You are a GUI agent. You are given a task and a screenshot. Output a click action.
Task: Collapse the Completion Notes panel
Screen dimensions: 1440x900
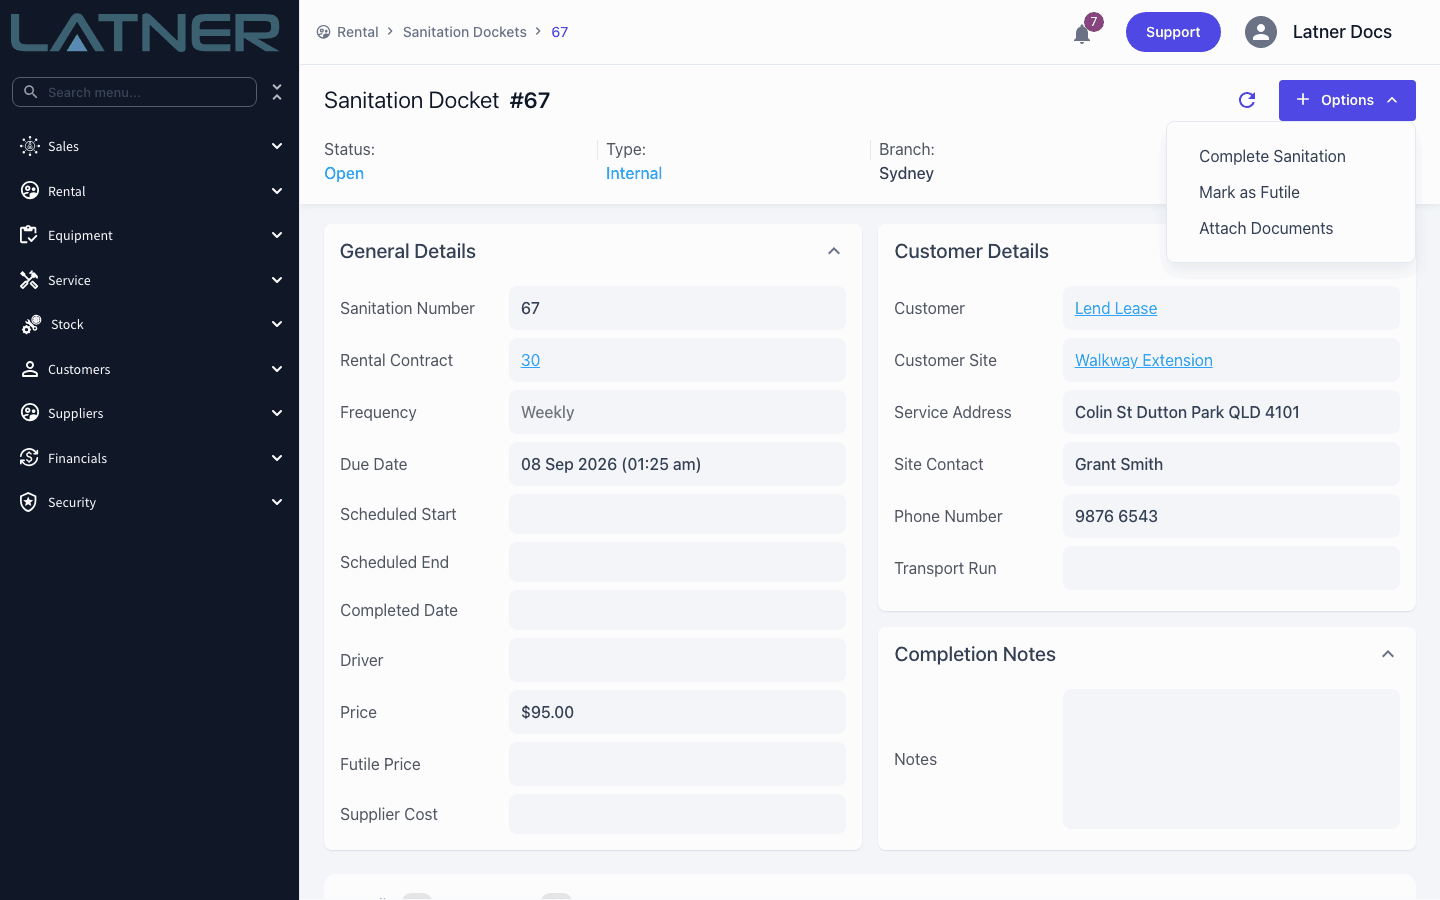click(x=1388, y=654)
